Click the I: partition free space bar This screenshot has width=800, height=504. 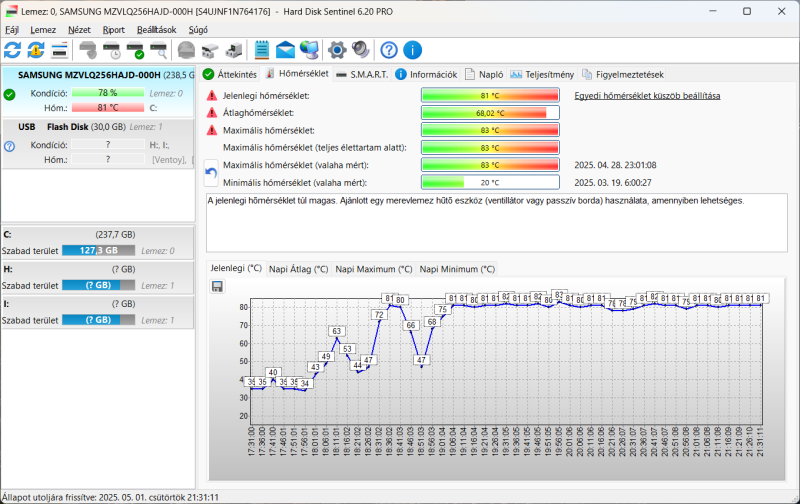pos(98,320)
